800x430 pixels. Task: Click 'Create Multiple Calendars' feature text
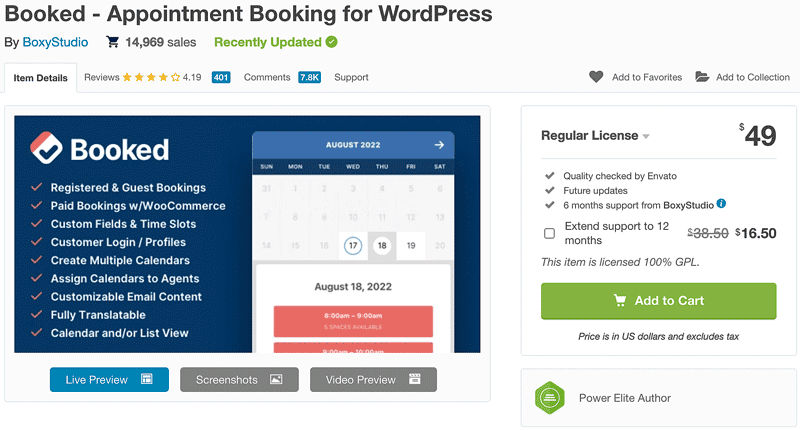coord(120,261)
